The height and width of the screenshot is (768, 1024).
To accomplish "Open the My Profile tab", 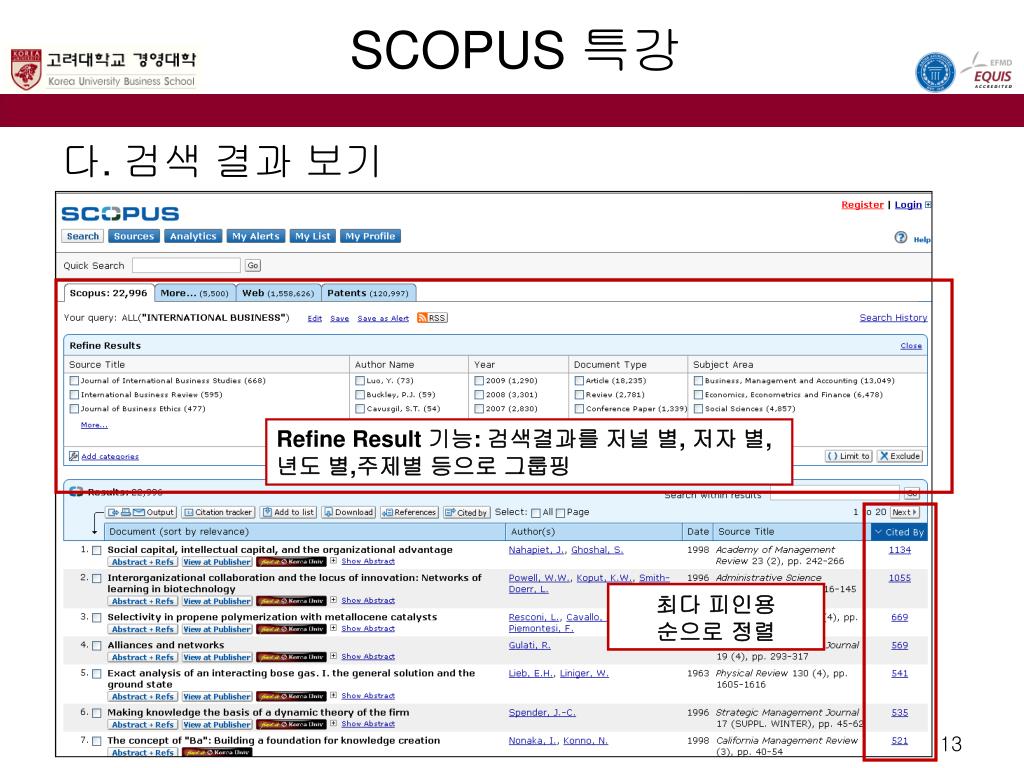I will [370, 236].
